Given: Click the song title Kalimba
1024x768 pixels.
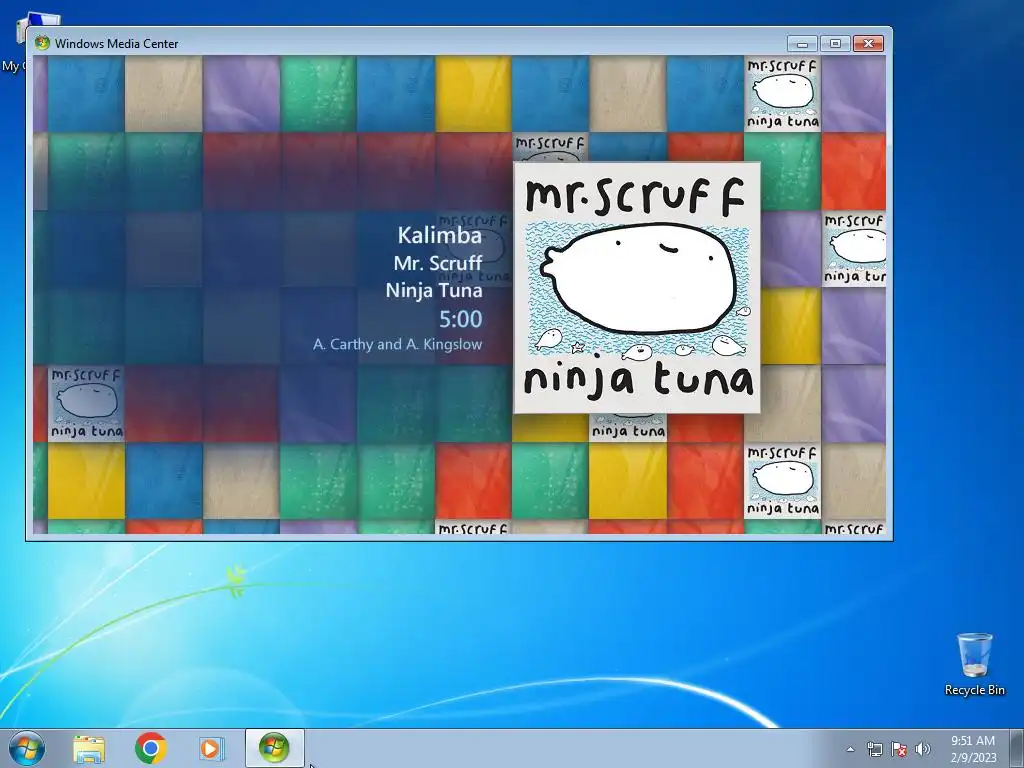Looking at the screenshot, I should click(440, 235).
